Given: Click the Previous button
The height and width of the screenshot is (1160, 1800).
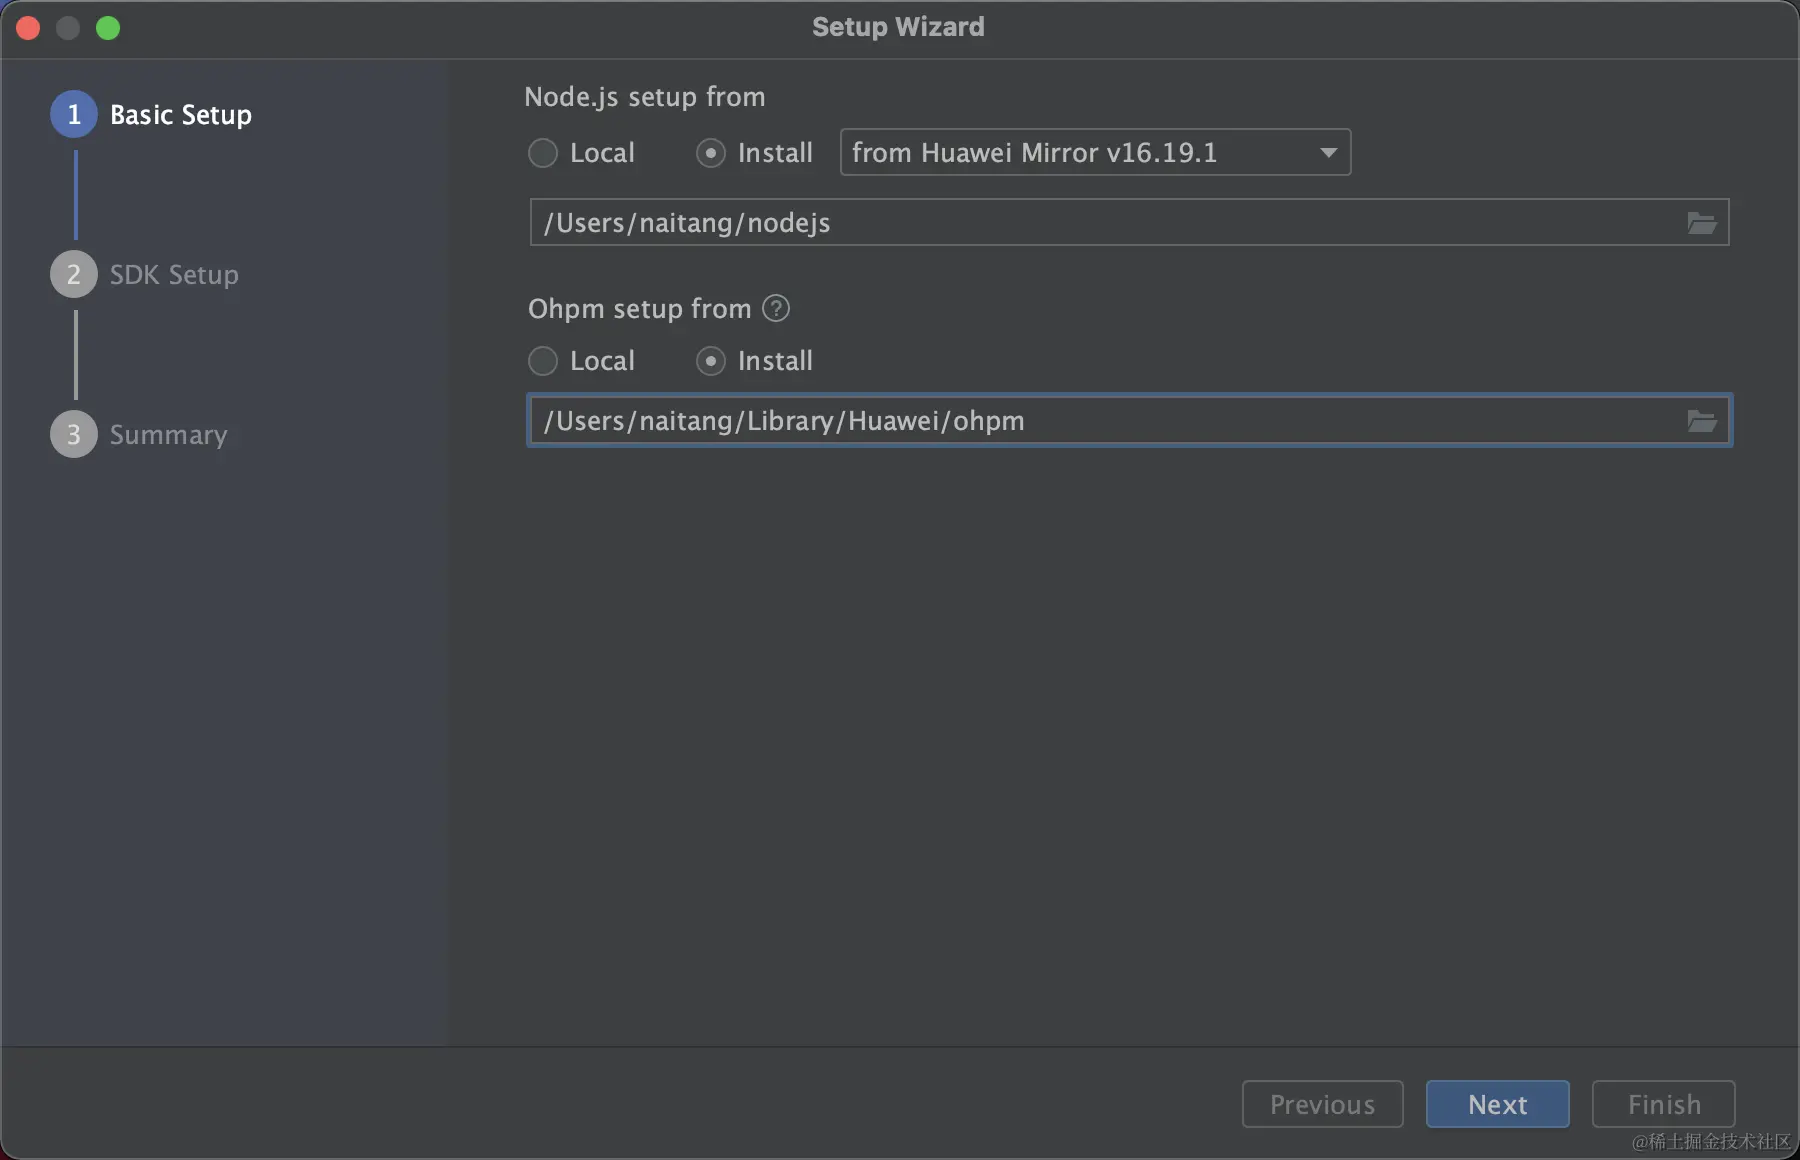Looking at the screenshot, I should [x=1322, y=1104].
